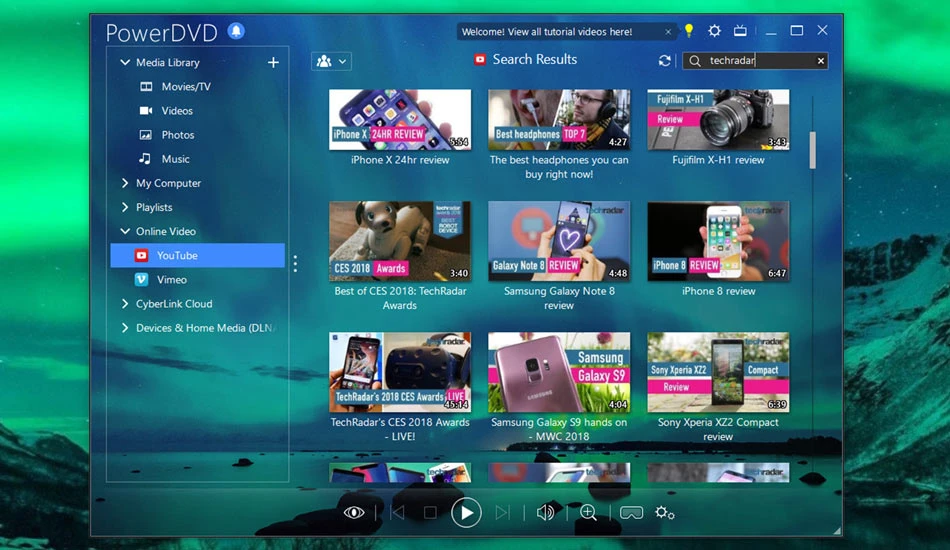Image resolution: width=950 pixels, height=550 pixels.
Task: Click the vertical scrollbar in results
Action: coord(812,150)
